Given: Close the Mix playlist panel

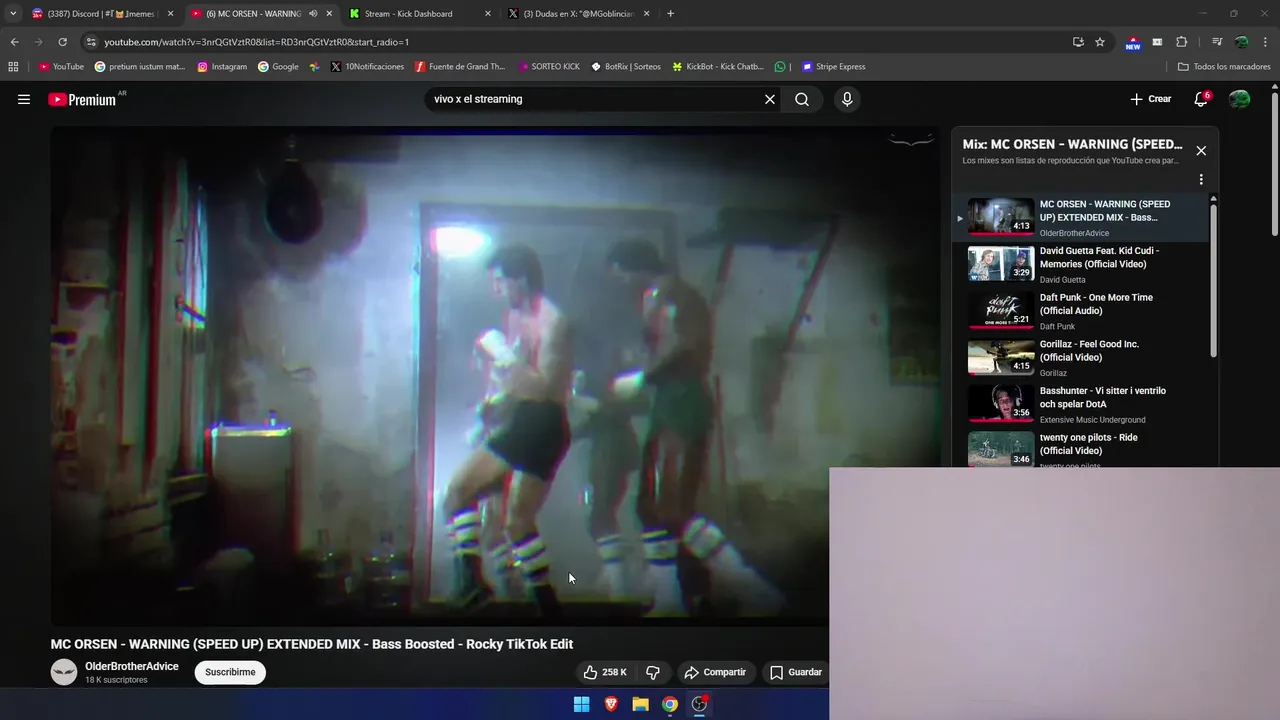Looking at the screenshot, I should pyautogui.click(x=1201, y=151).
